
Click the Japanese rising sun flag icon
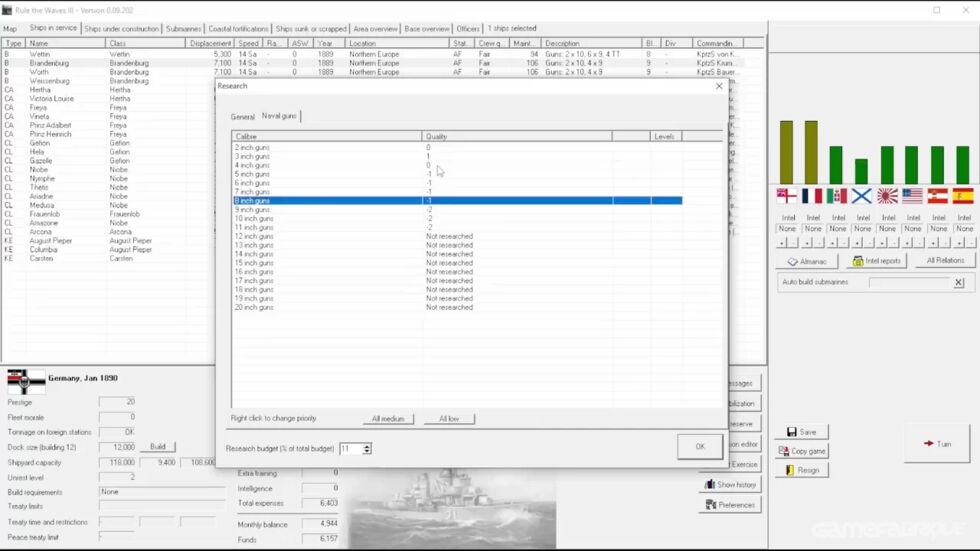click(887, 196)
